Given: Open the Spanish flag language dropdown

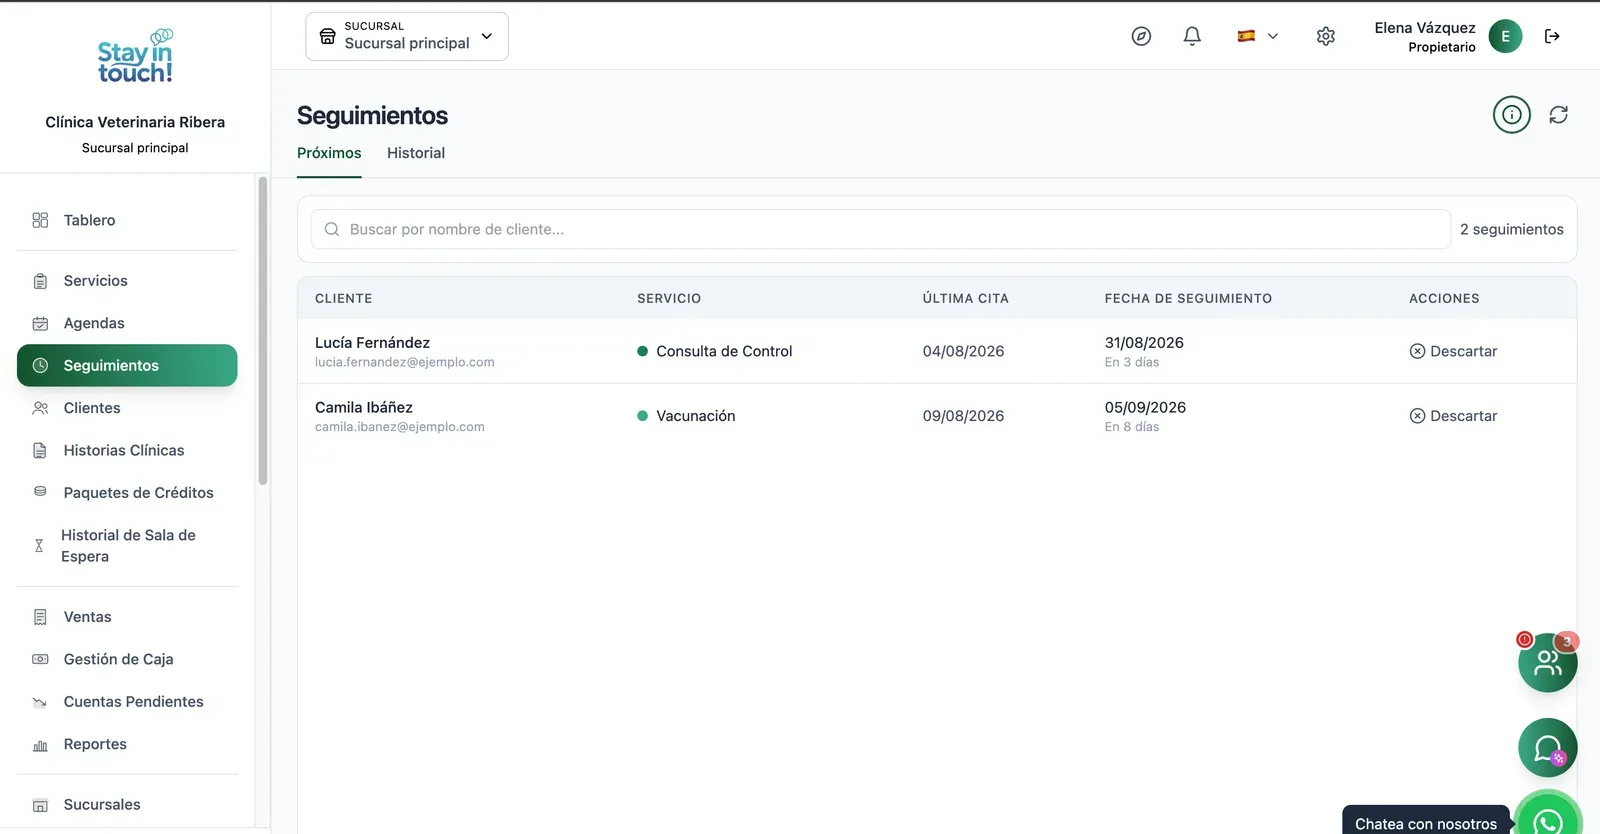Looking at the screenshot, I should pyautogui.click(x=1258, y=36).
